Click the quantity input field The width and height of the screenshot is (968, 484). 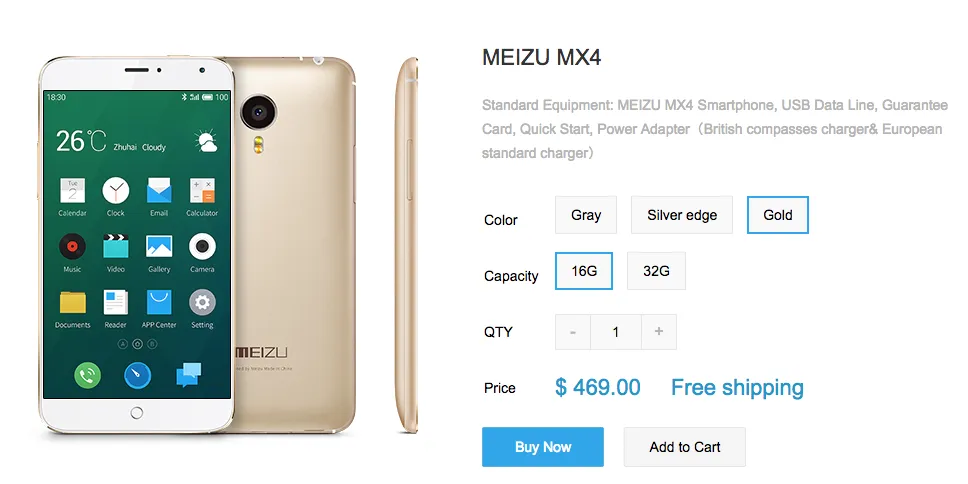click(616, 332)
